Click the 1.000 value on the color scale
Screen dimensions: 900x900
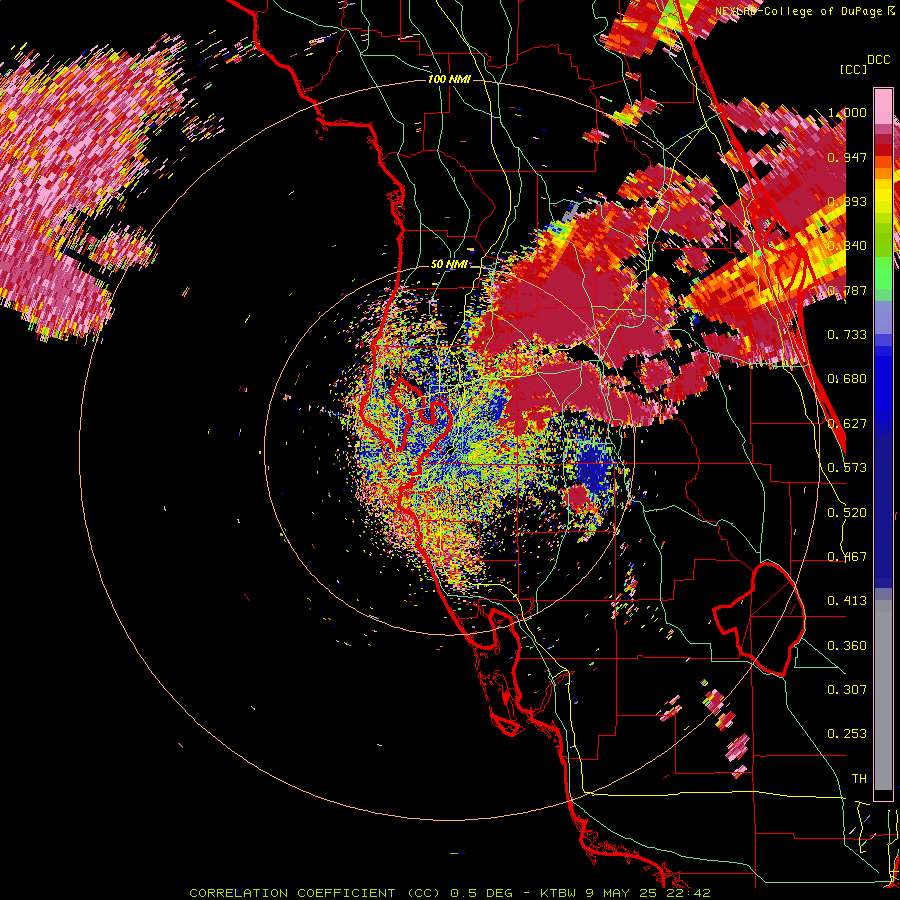click(x=847, y=112)
